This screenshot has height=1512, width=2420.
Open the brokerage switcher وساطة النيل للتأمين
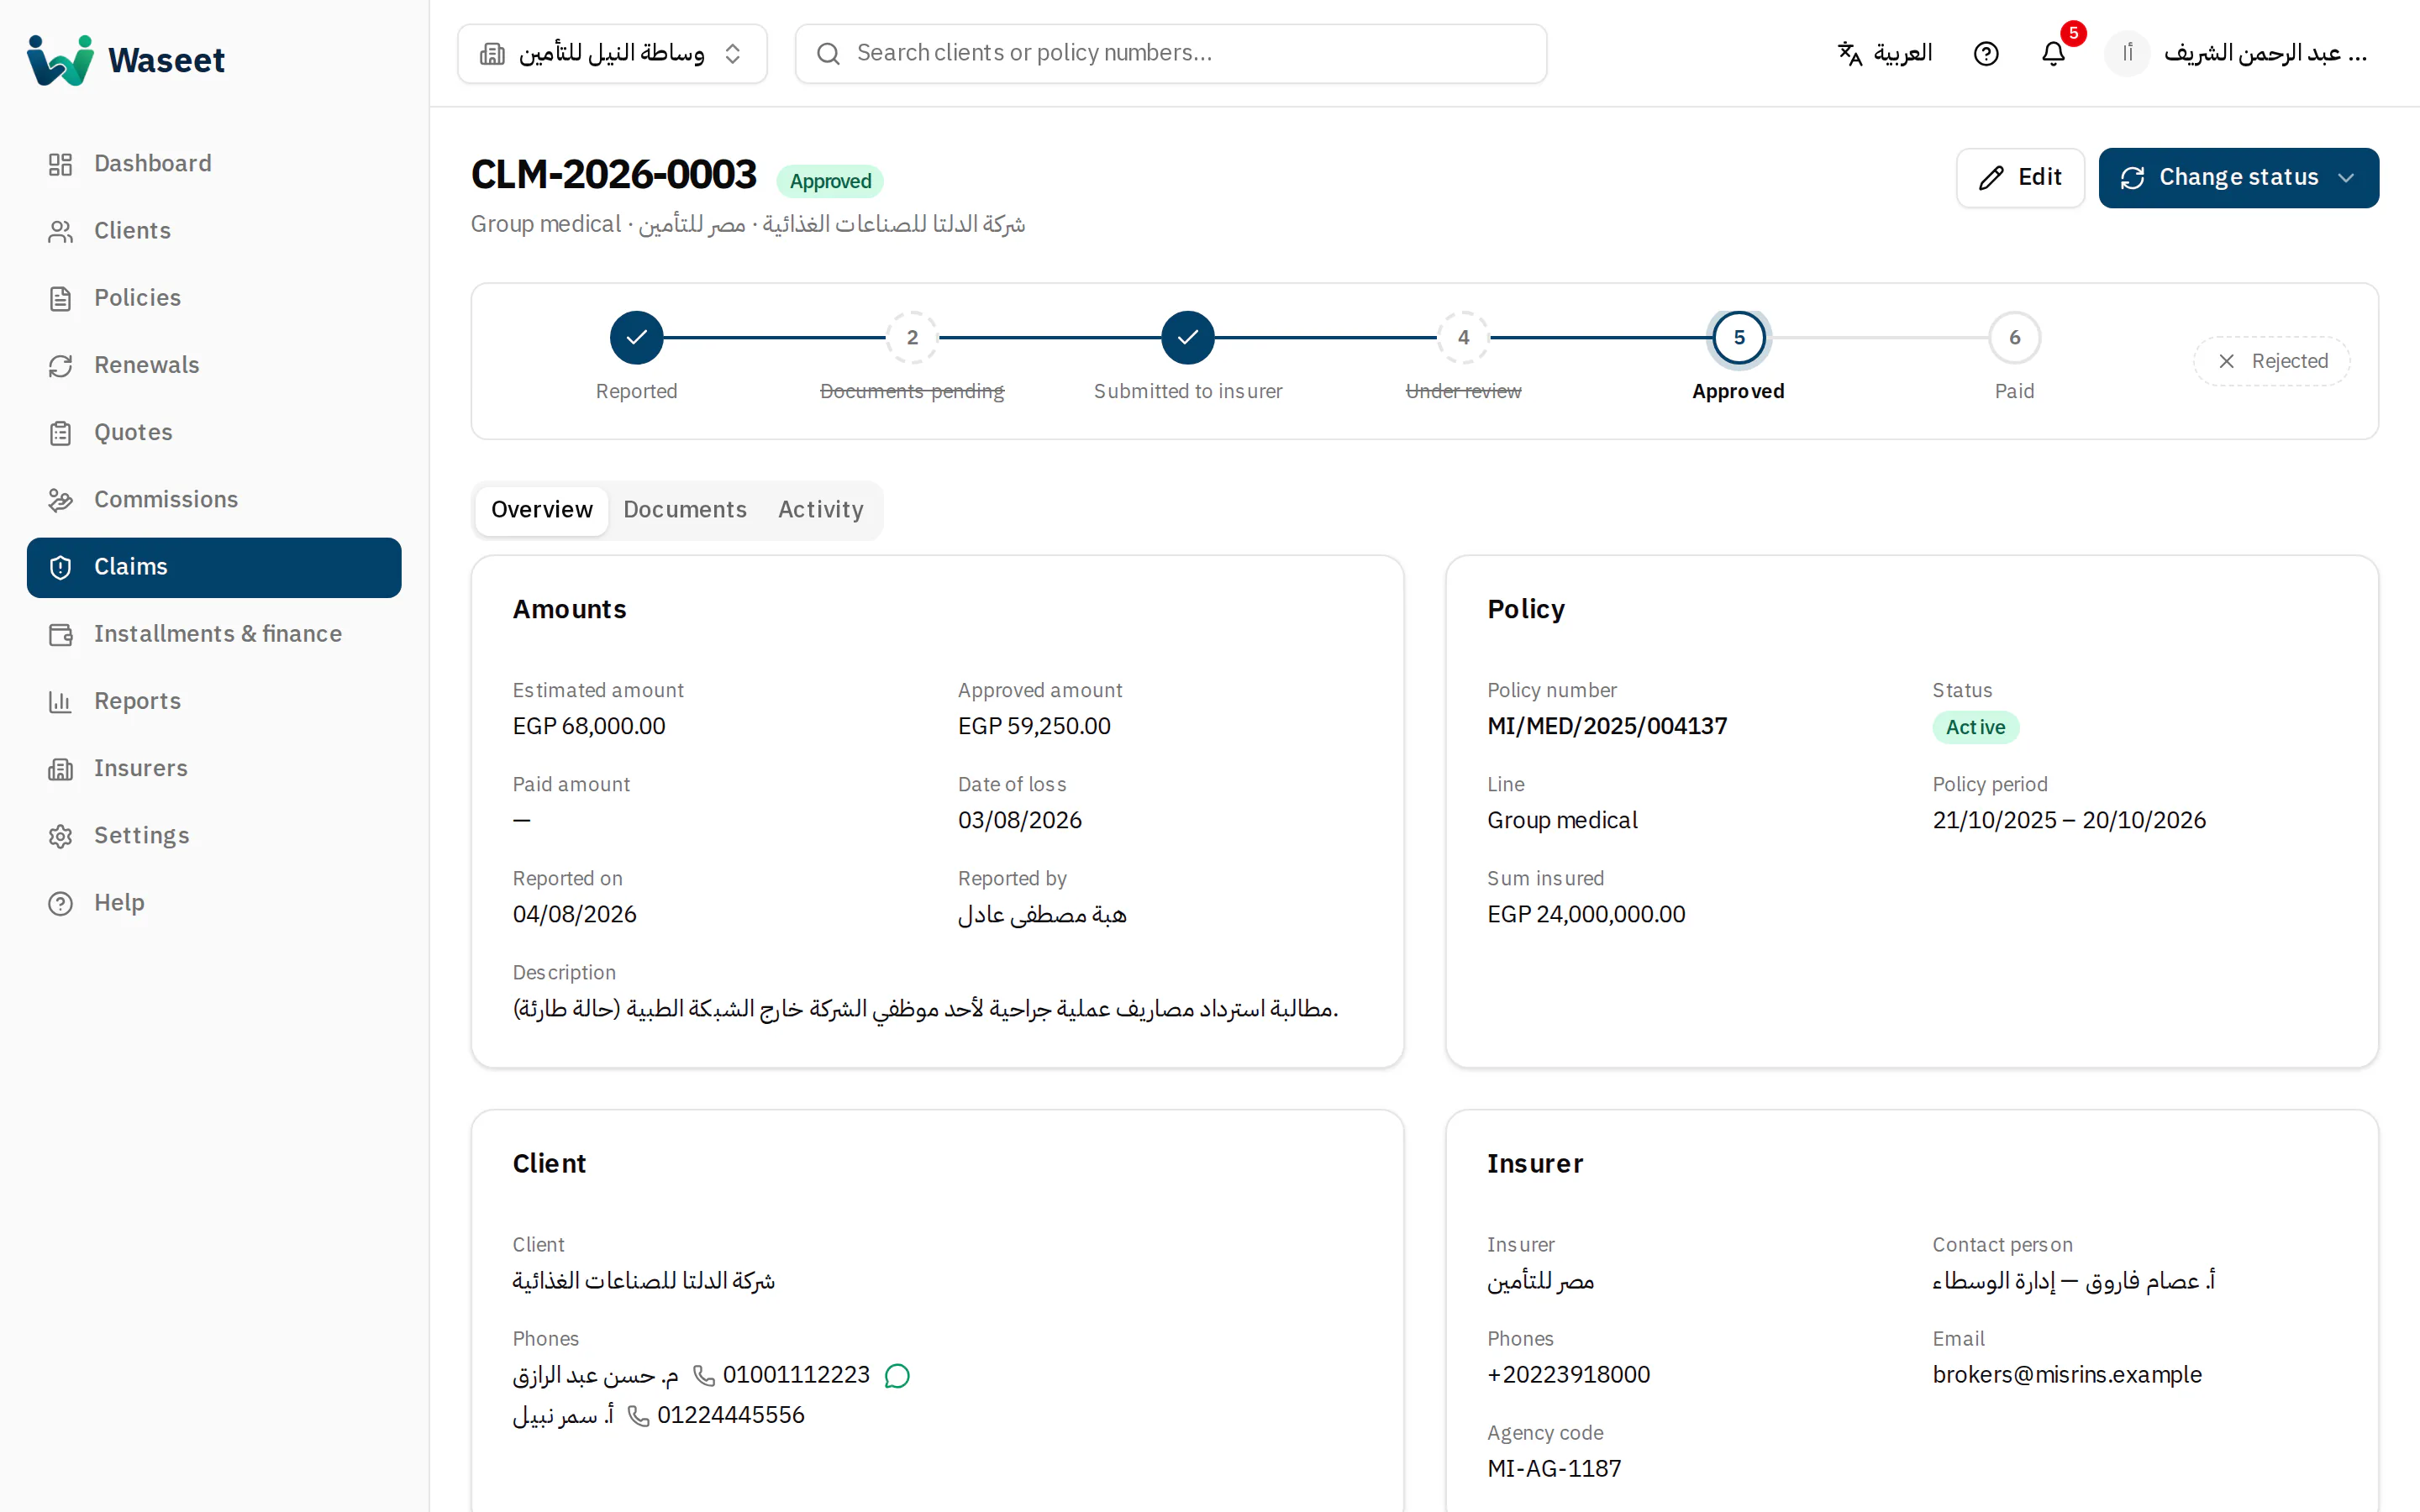coord(612,53)
